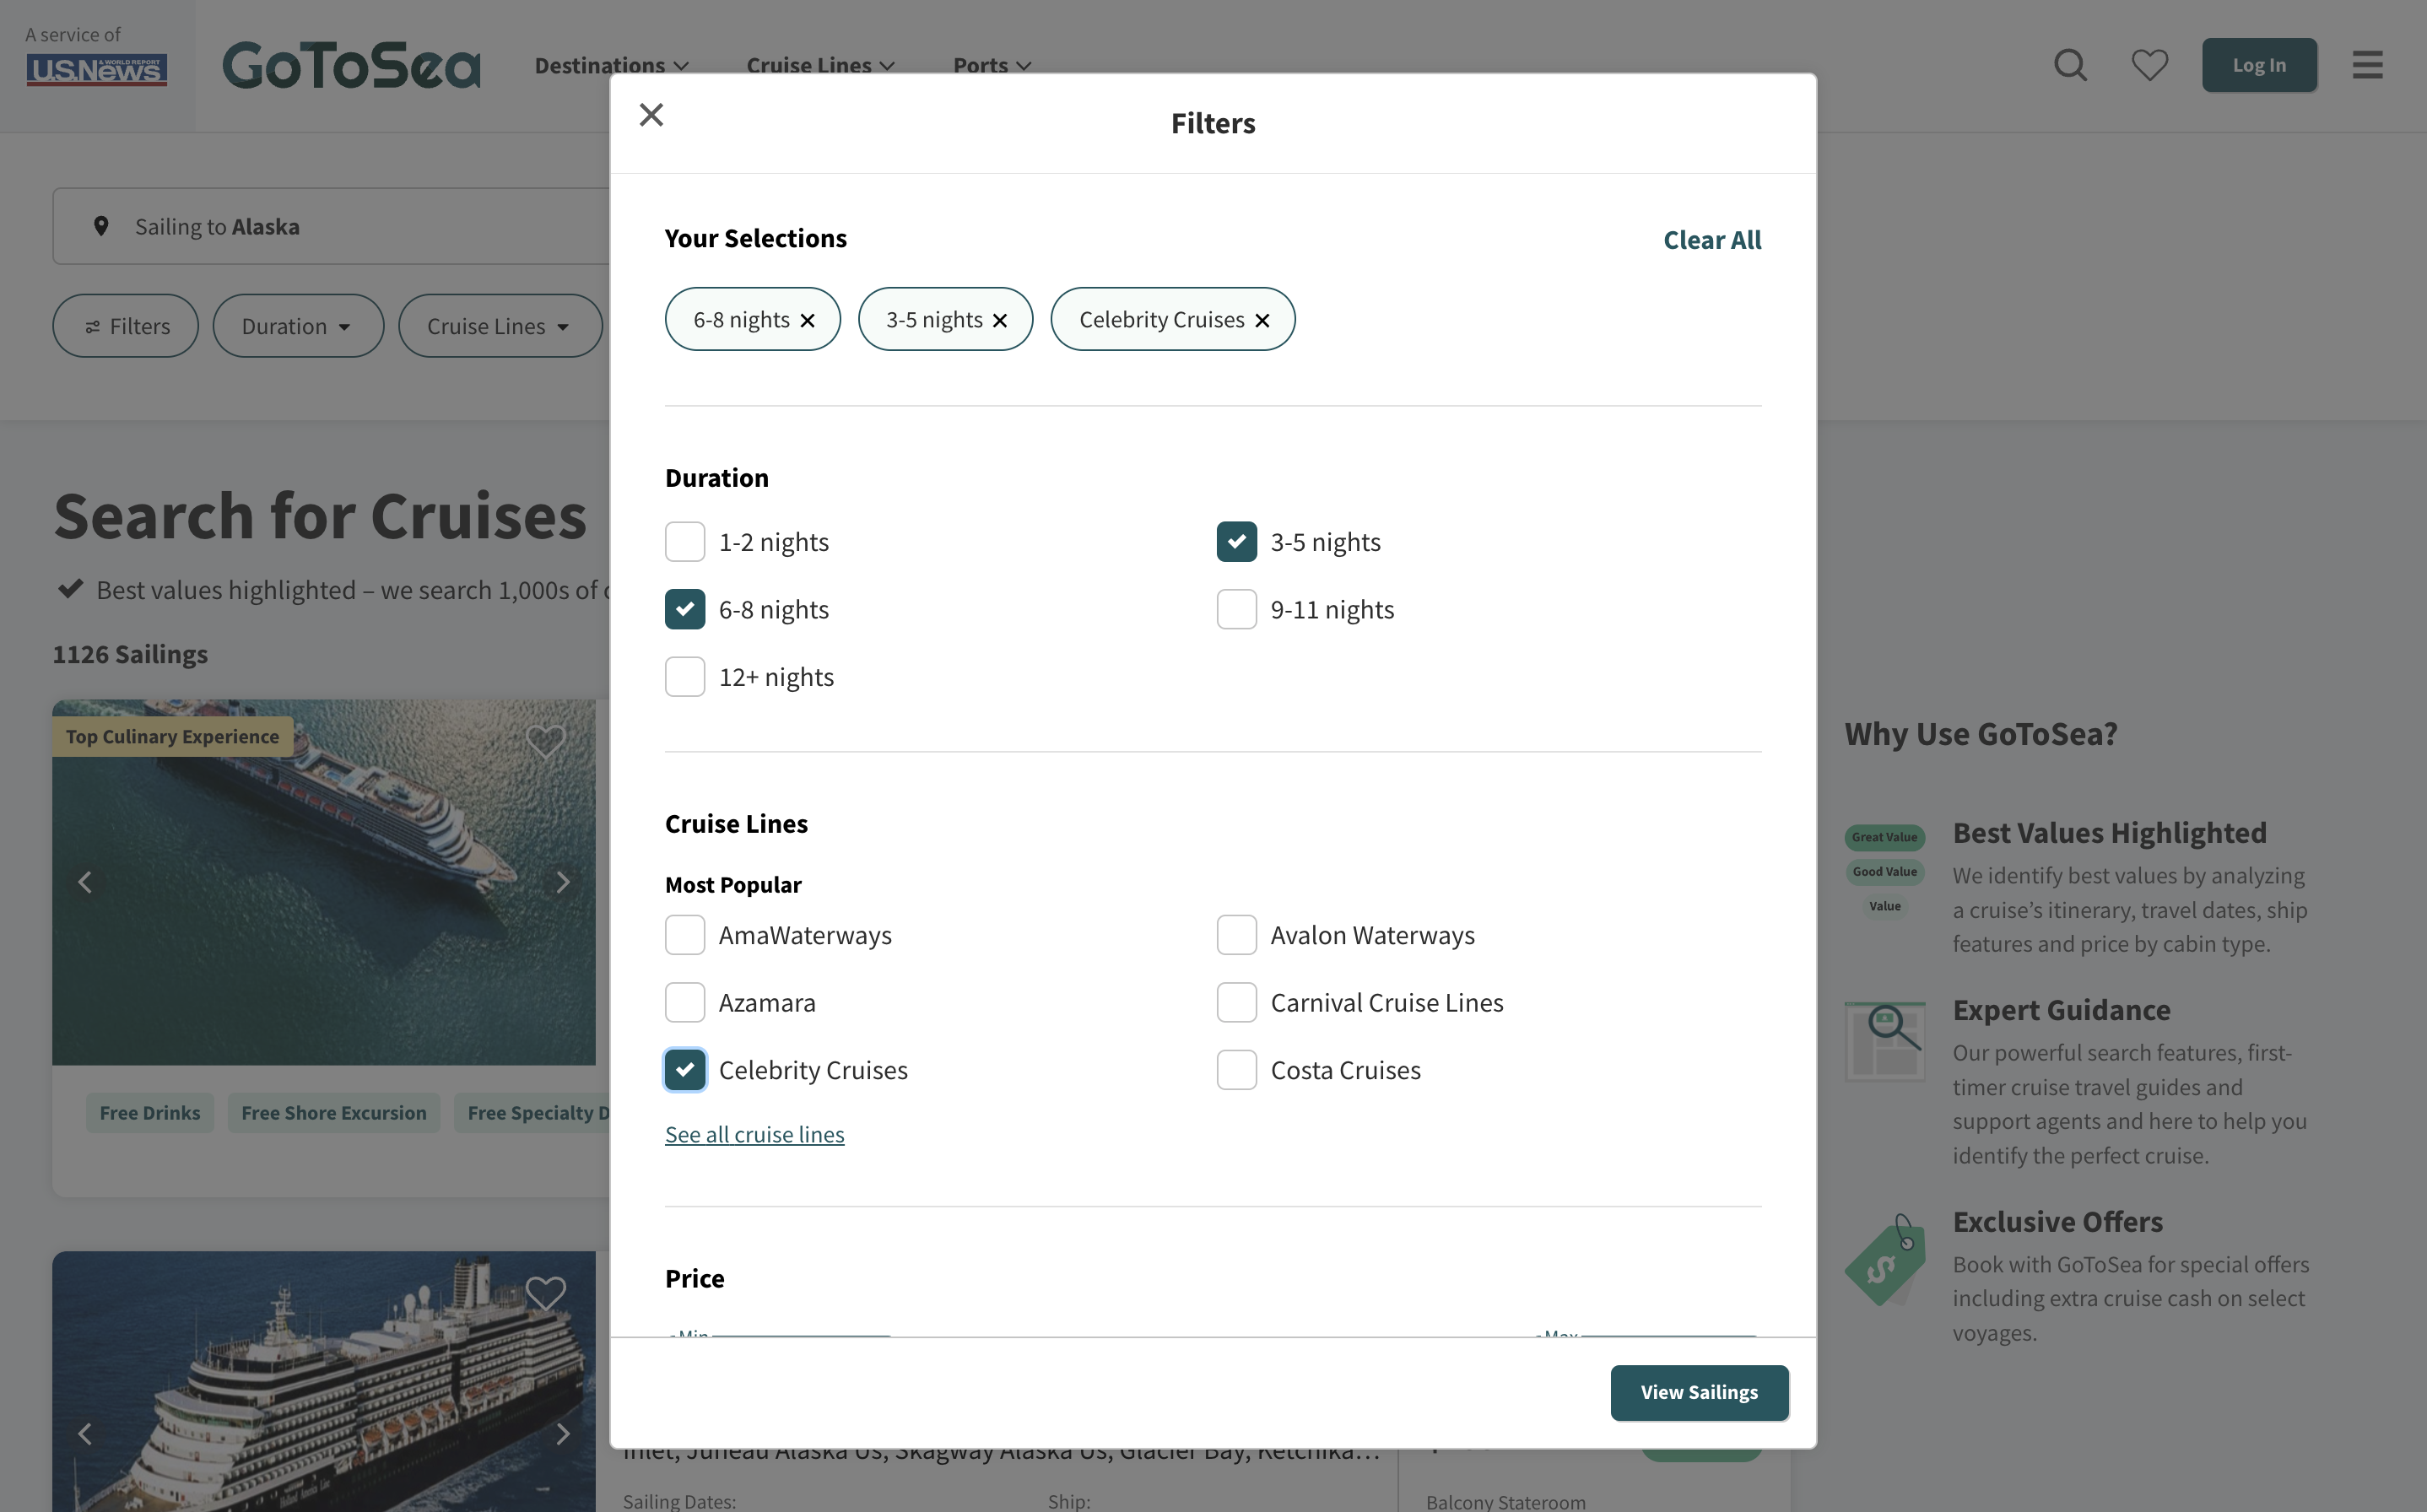Check the Azamara checkbox
Viewport: 2427px width, 1512px height.
[x=685, y=1003]
